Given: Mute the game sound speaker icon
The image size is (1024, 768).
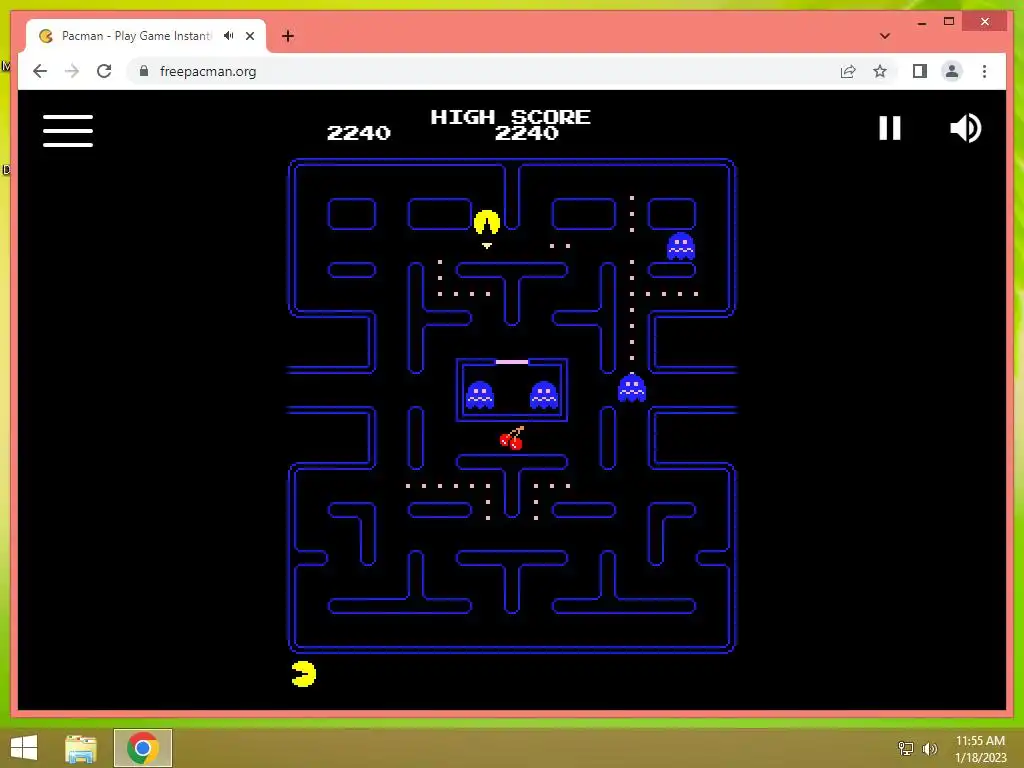Looking at the screenshot, I should pos(965,128).
